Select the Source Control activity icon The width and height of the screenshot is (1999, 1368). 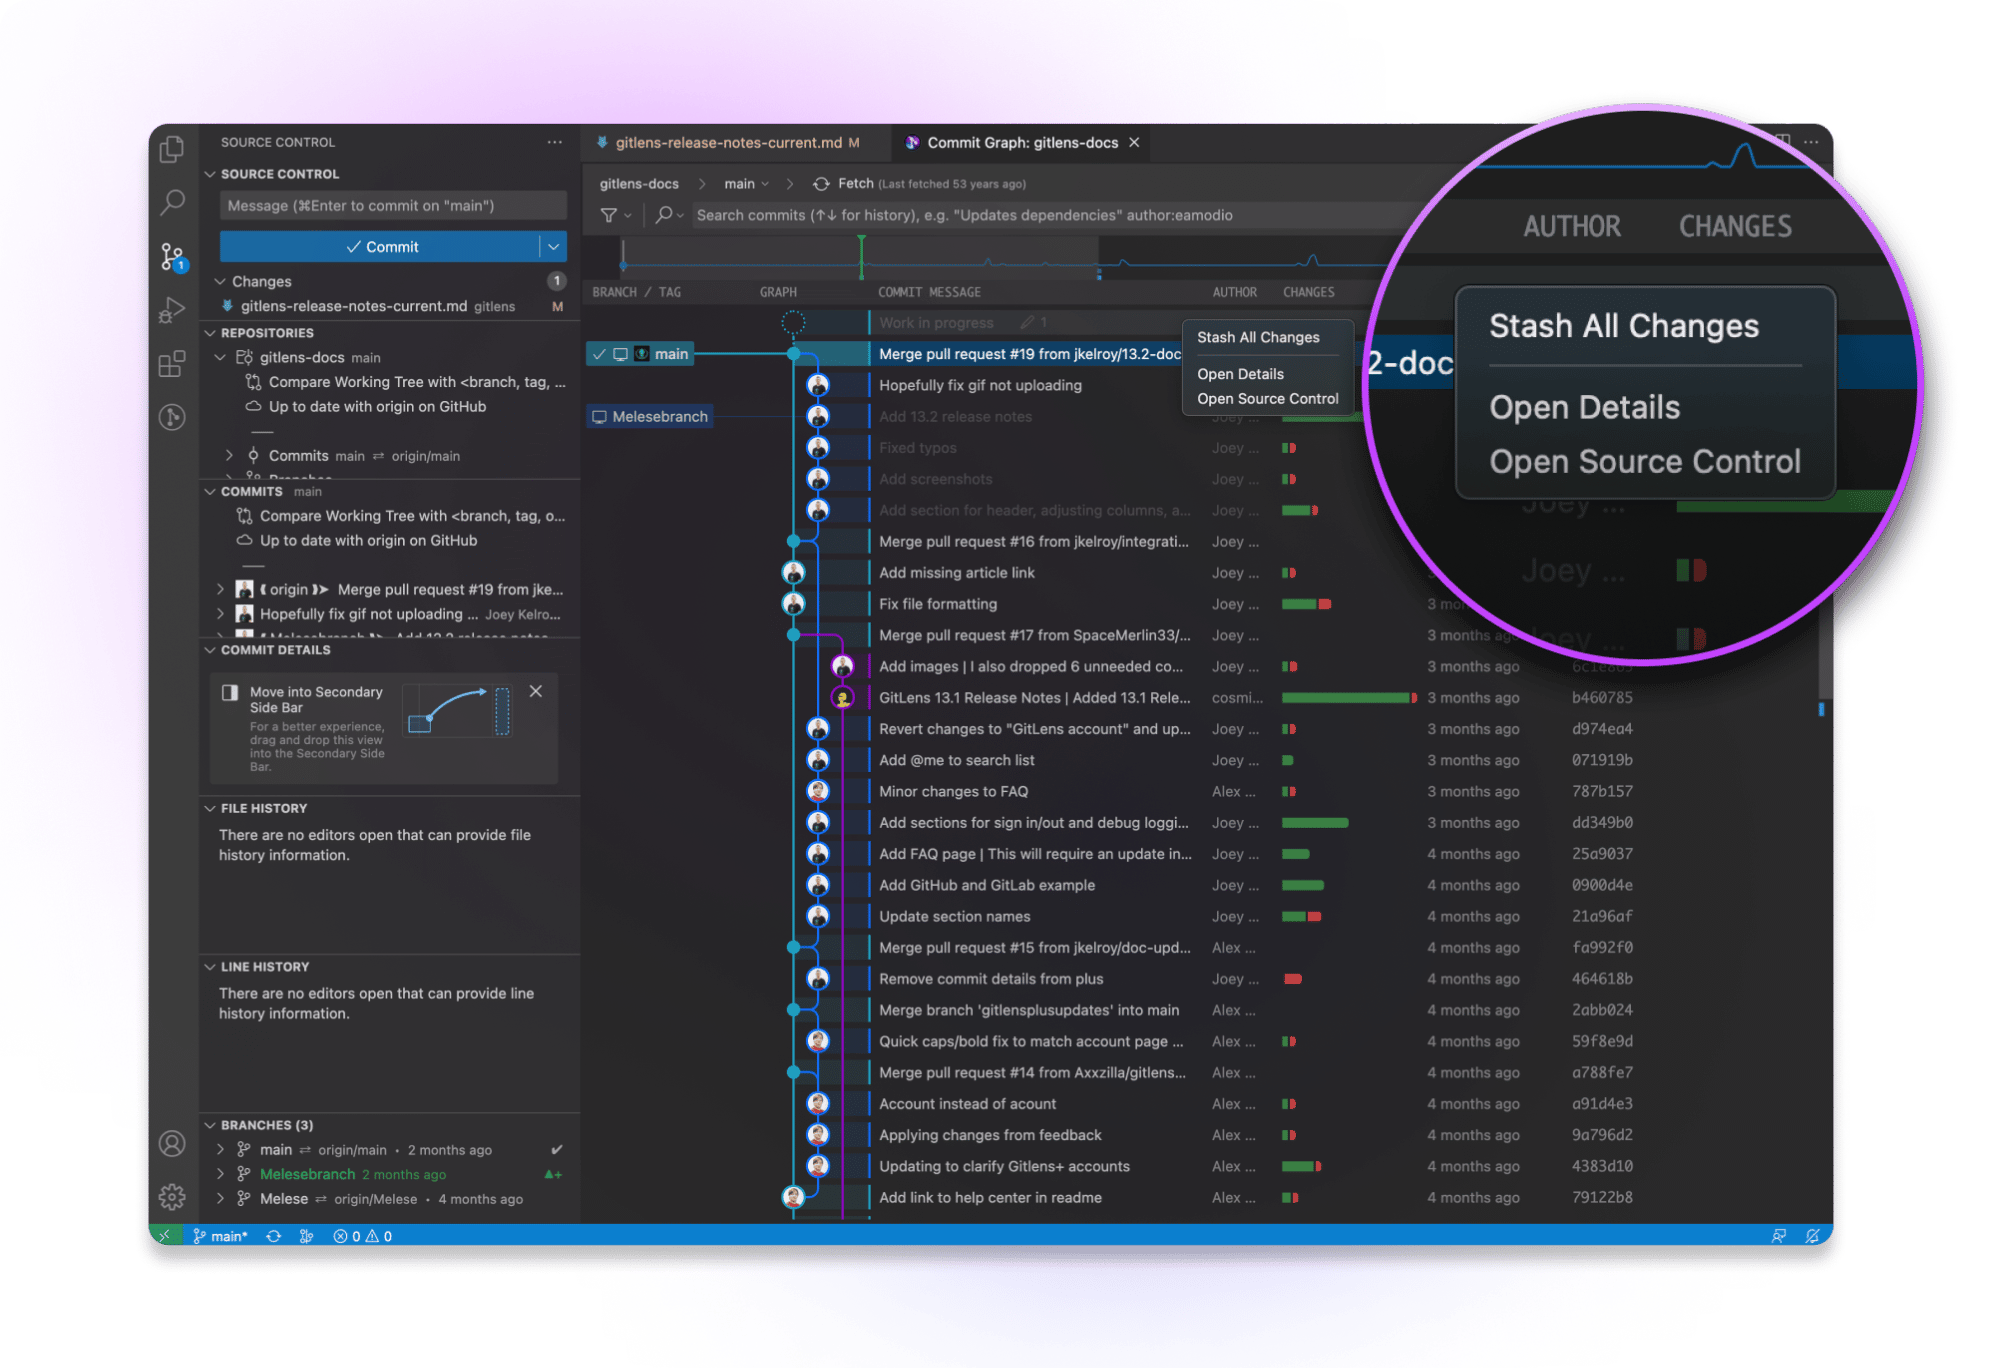tap(172, 257)
